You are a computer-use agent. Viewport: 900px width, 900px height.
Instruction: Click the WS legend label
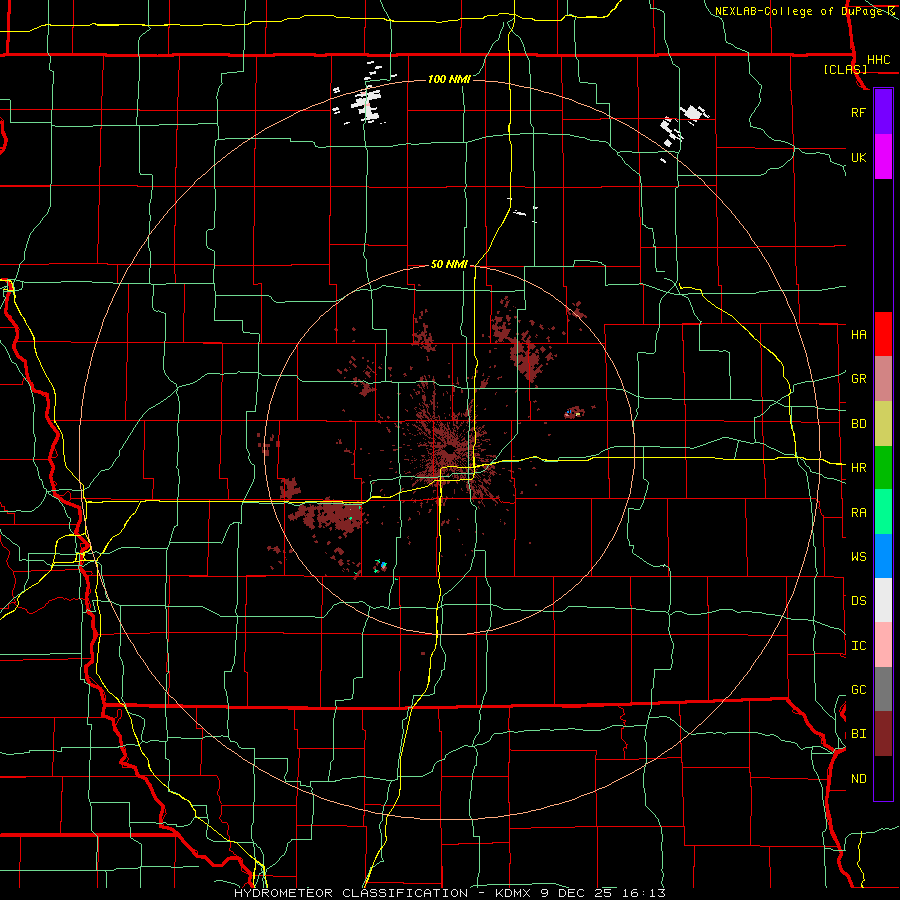point(859,557)
